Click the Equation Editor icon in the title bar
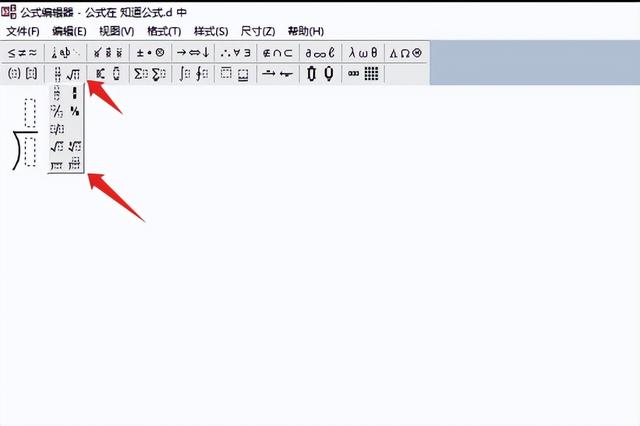This screenshot has height=426, width=640. point(9,11)
